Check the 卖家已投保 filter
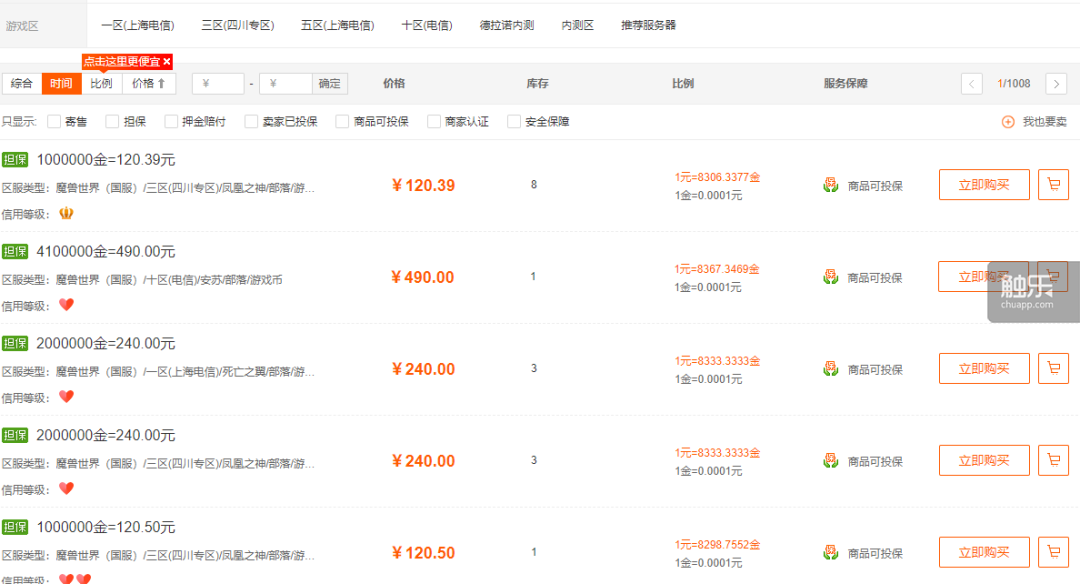The height and width of the screenshot is (584, 1080). (251, 122)
